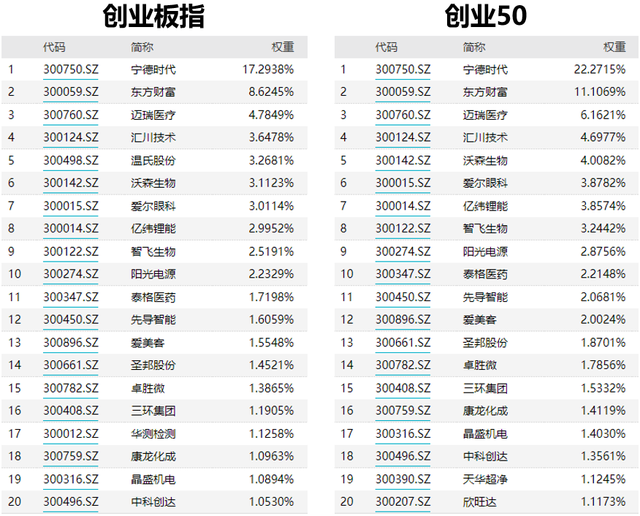The image size is (640, 516).
Task: Click the name 欣旺达
Action: 480,501
